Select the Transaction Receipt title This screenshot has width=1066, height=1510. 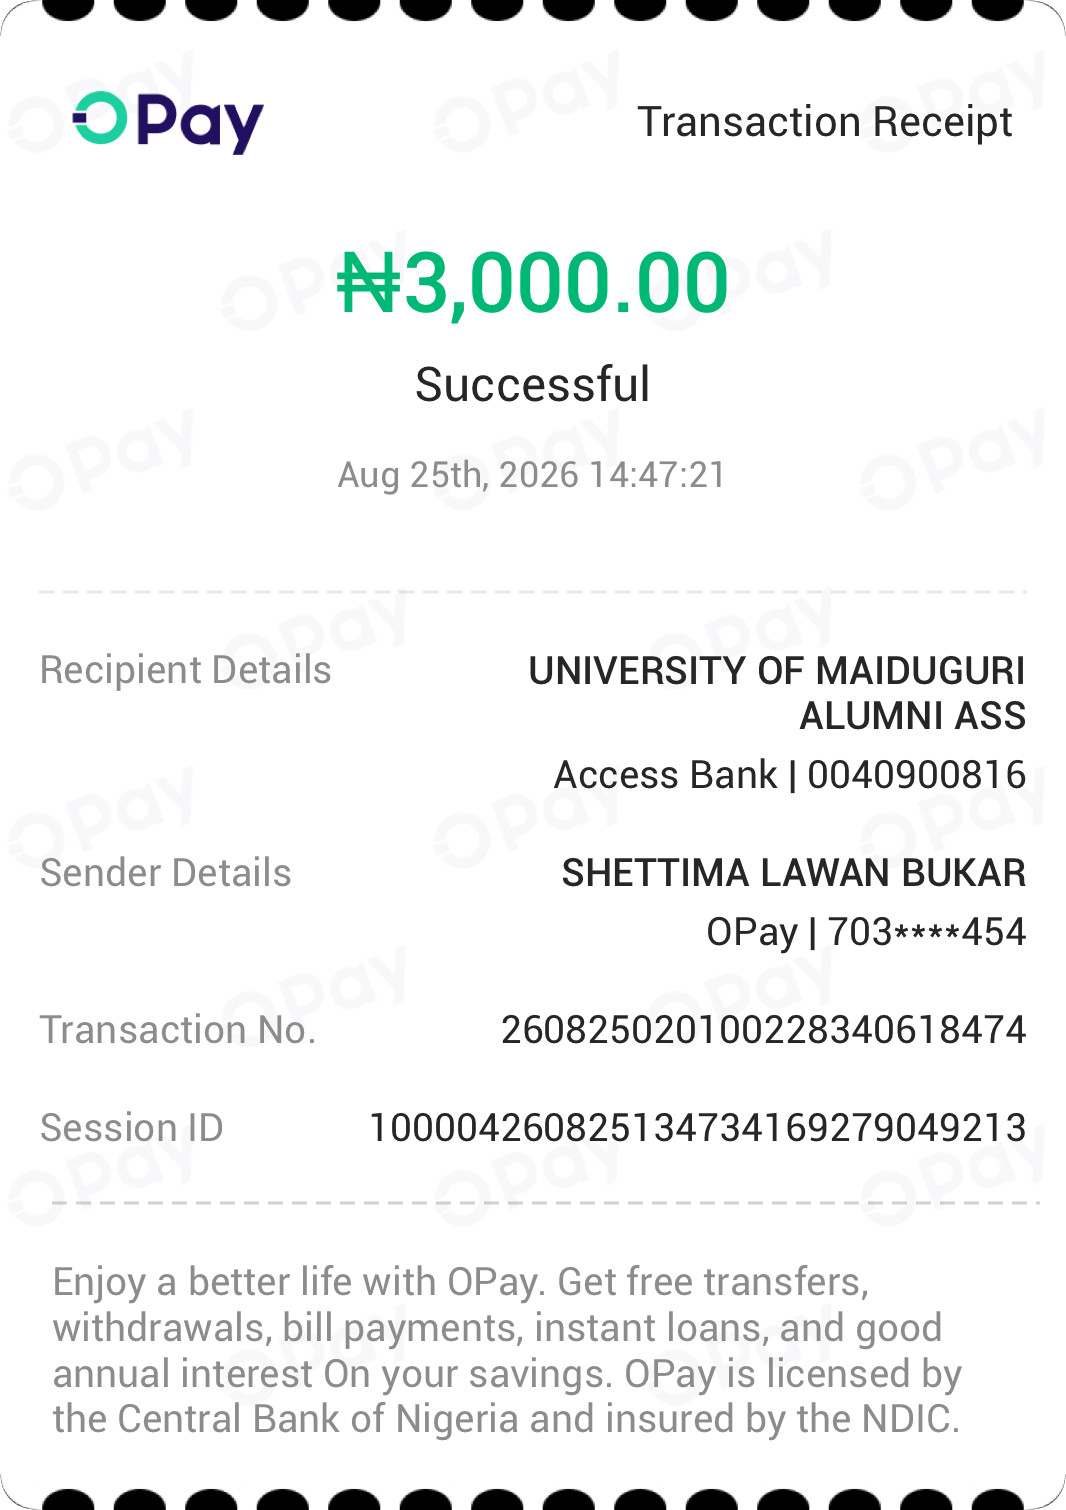(825, 122)
